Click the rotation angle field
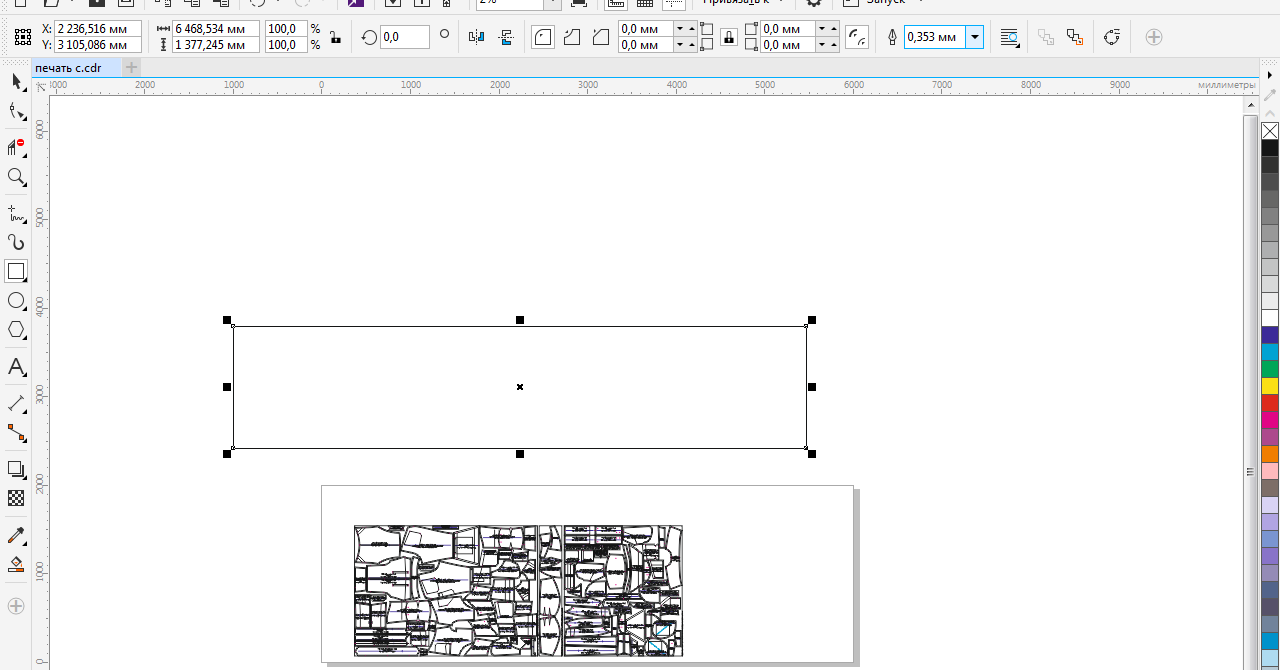 (x=405, y=37)
